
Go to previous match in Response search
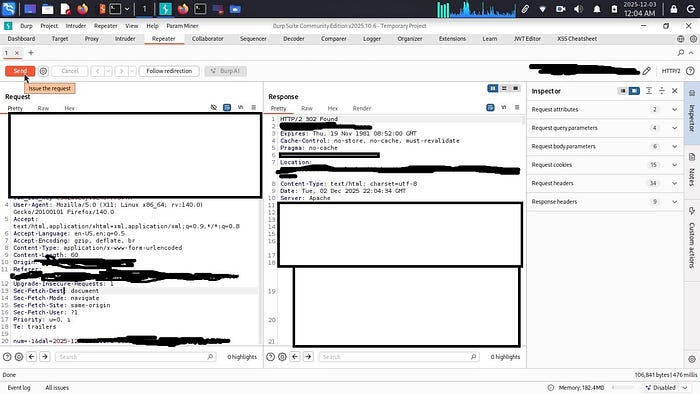point(295,357)
